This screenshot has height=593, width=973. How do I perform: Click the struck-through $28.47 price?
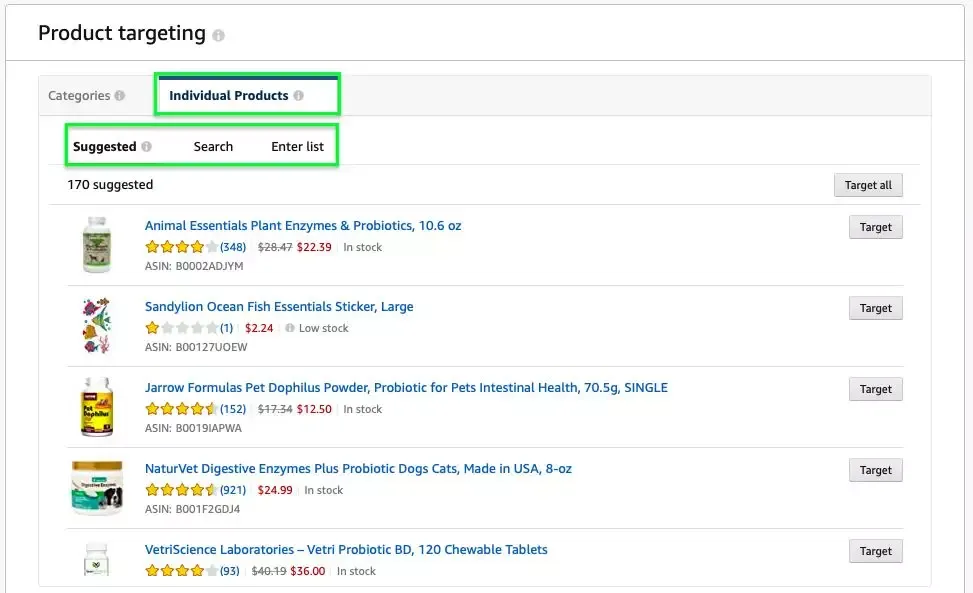tap(275, 247)
